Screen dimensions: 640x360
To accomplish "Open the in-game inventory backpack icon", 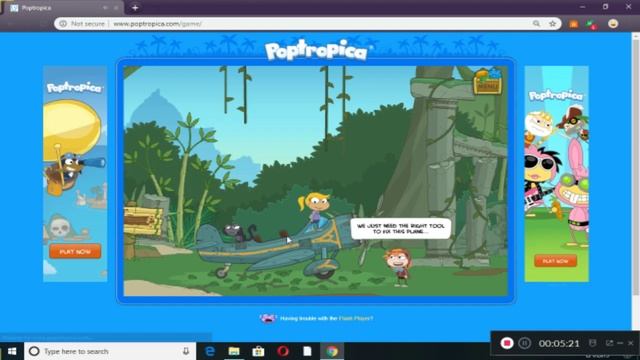I will [x=488, y=82].
